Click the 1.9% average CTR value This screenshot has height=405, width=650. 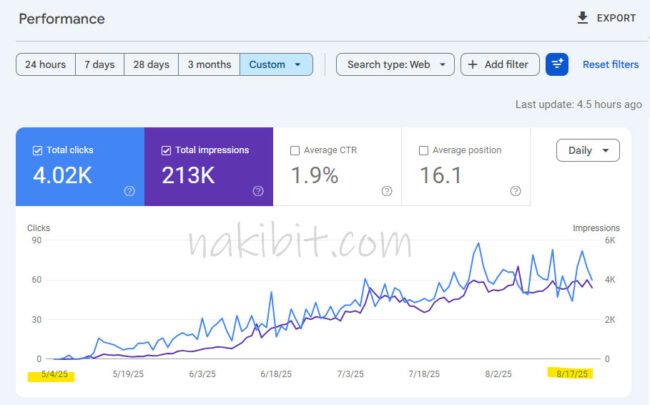[315, 175]
